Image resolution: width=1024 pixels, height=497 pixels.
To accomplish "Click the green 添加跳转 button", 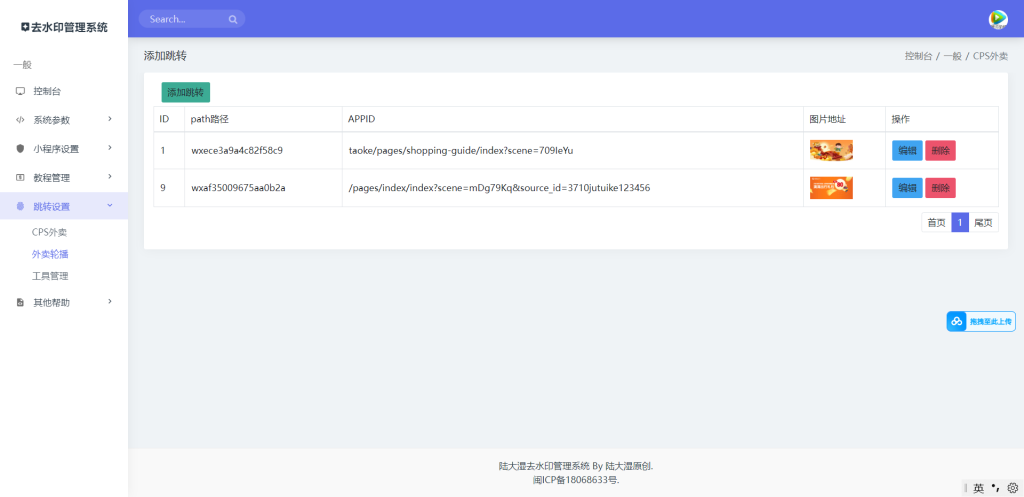I will (185, 92).
